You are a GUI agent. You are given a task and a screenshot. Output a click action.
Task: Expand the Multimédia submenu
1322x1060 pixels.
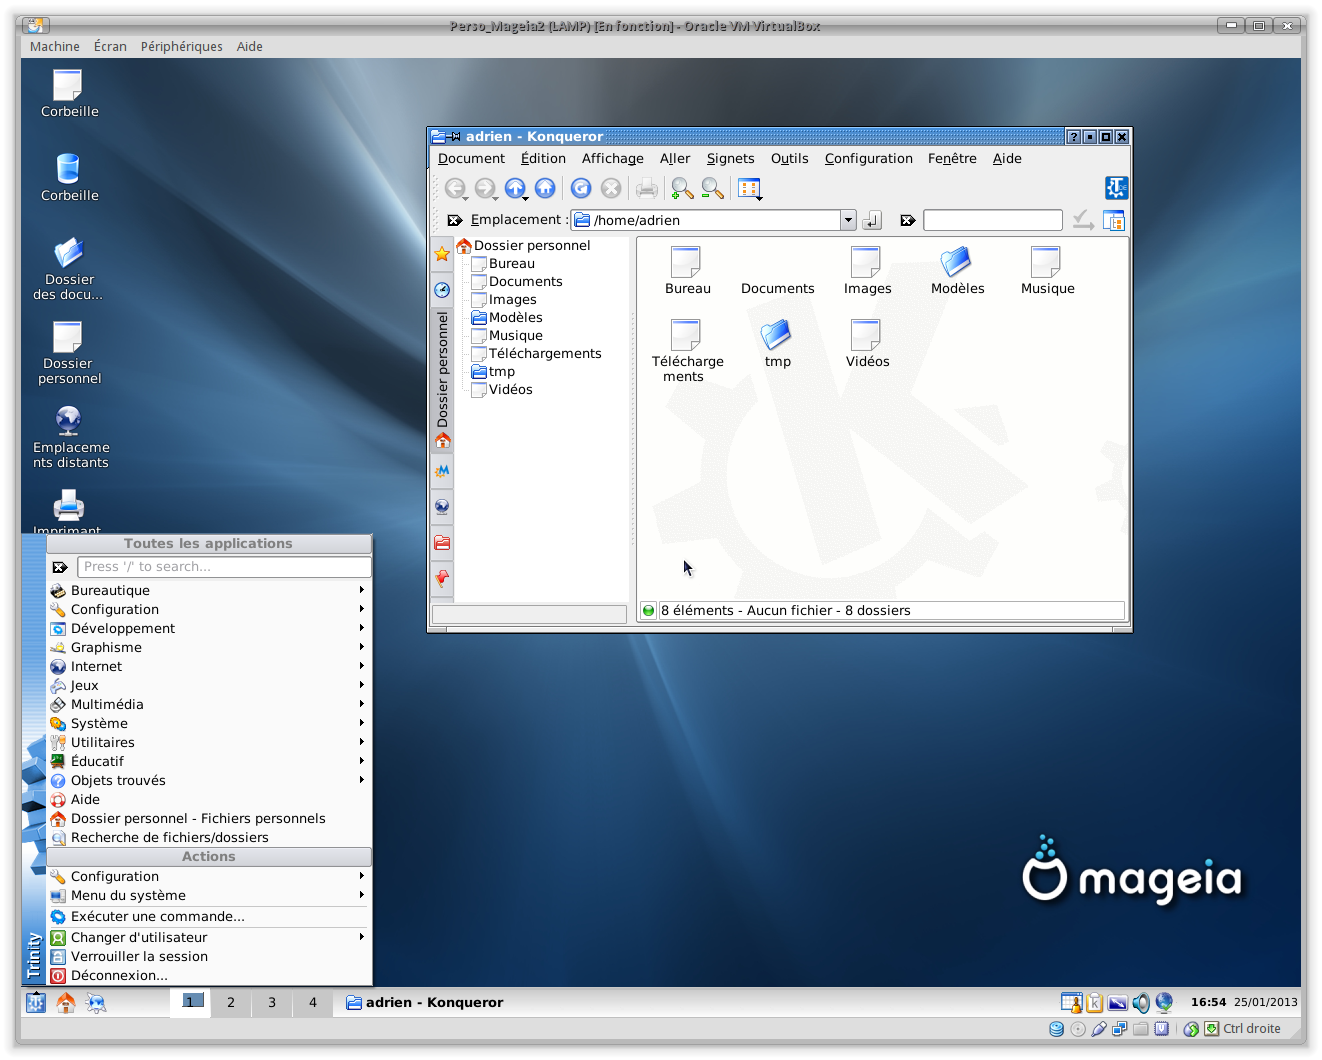coord(209,705)
